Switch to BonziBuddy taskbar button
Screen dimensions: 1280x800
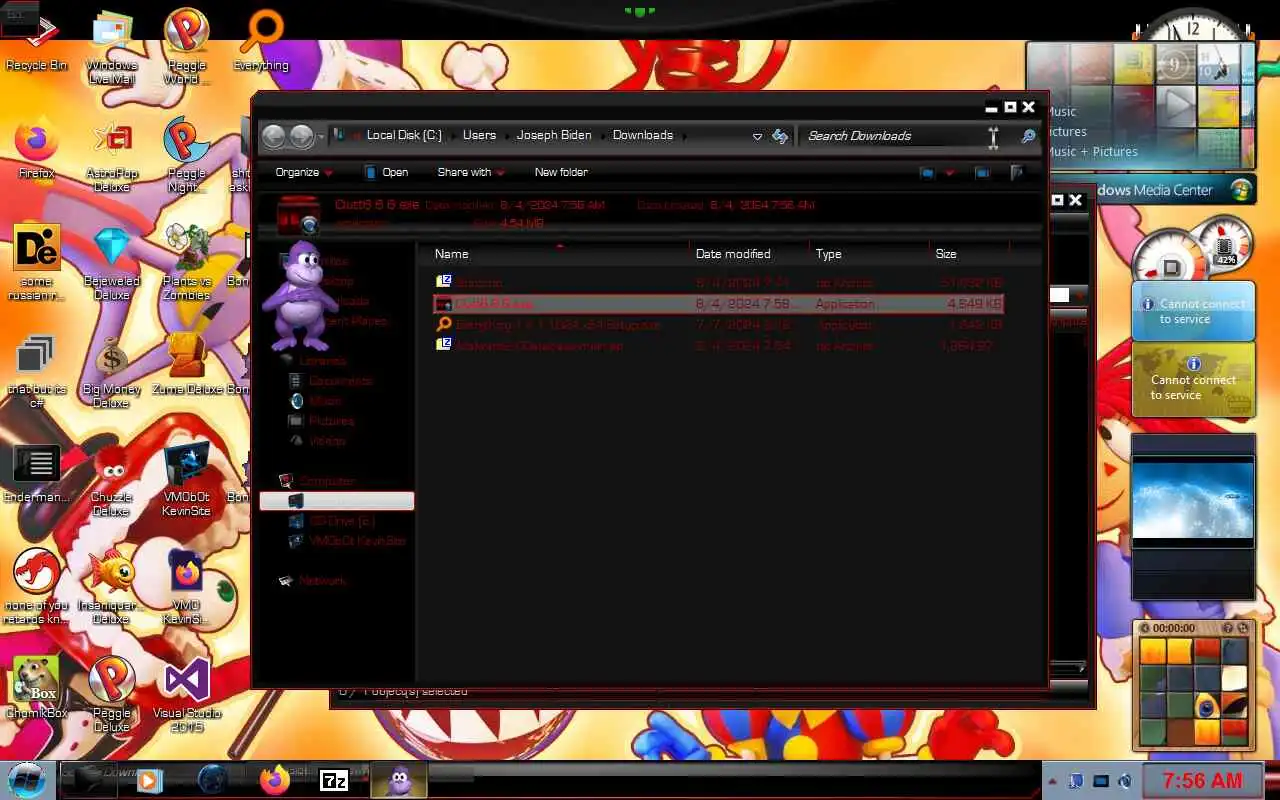point(399,780)
